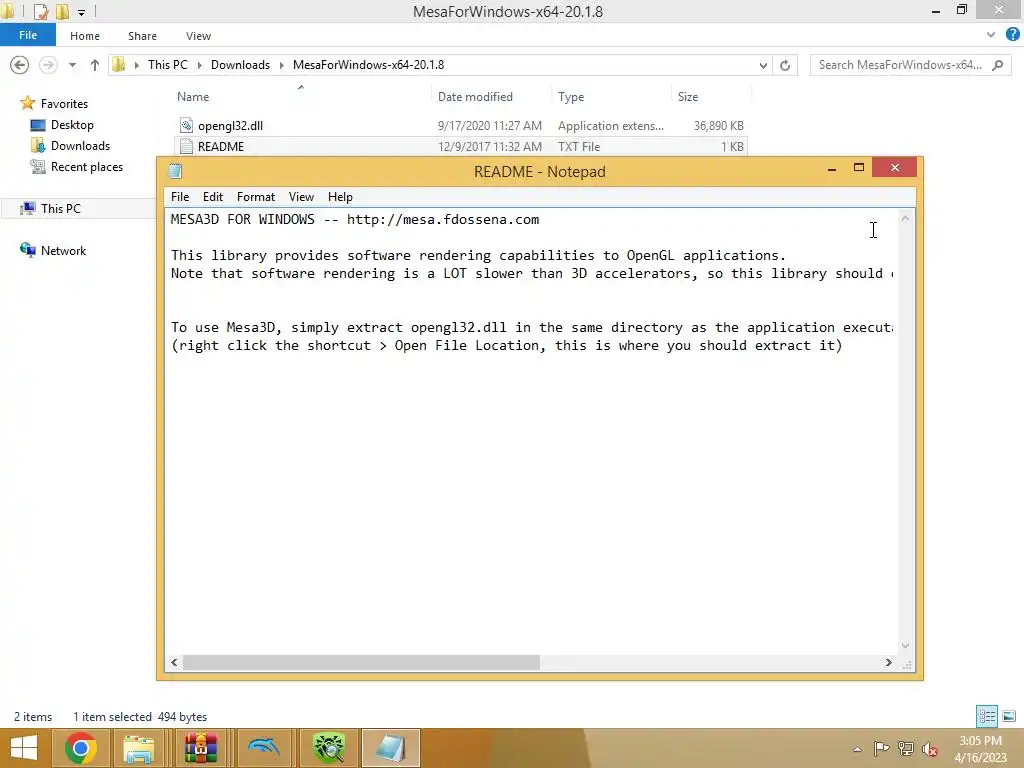Navigate to Downloads in the breadcrumb
This screenshot has height=768, width=1024.
[x=240, y=65]
